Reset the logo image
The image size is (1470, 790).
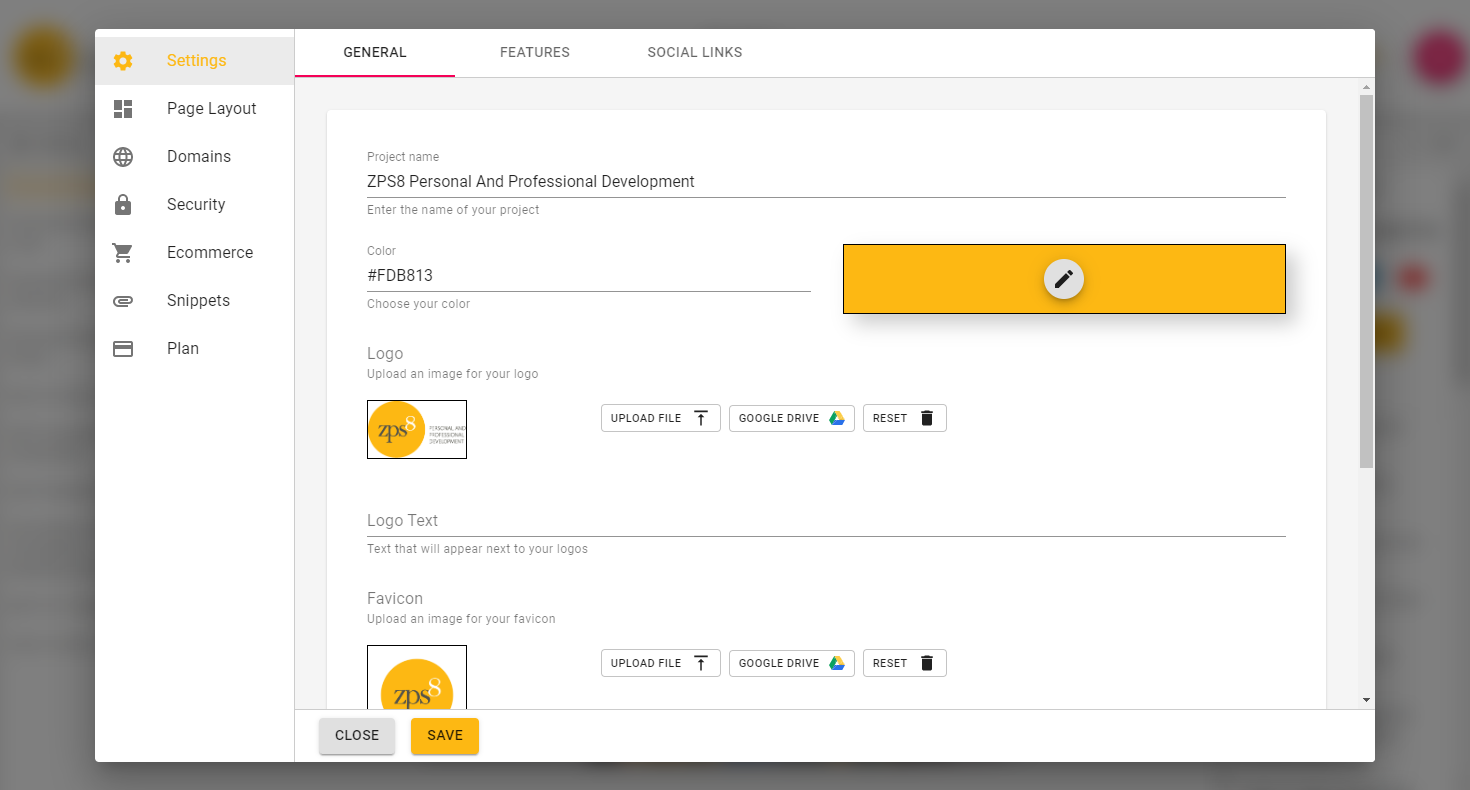(905, 418)
